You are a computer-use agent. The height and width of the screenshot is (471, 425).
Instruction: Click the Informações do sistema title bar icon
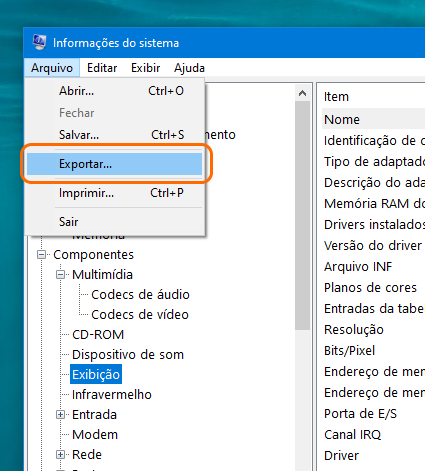coord(39,42)
